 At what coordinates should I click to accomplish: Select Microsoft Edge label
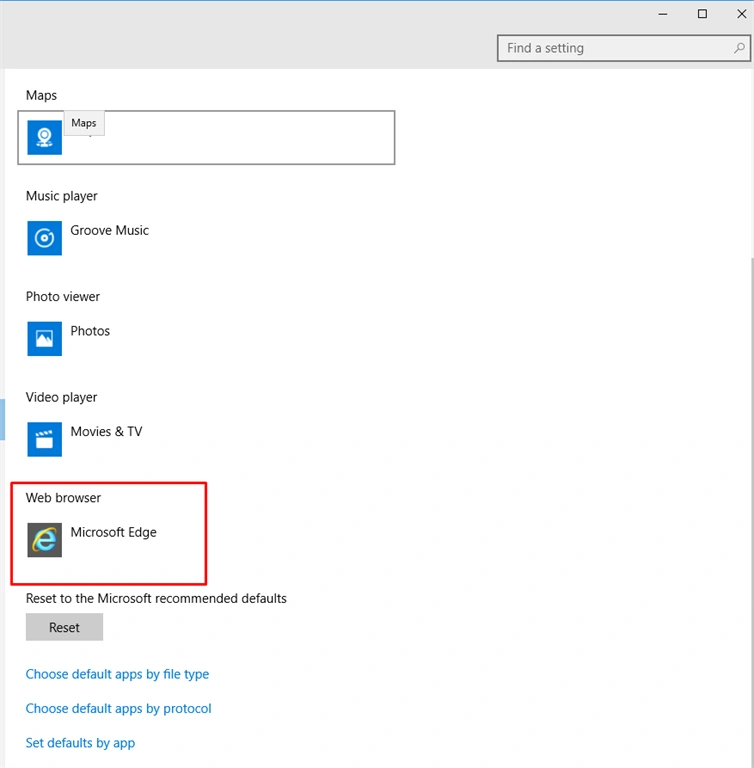point(114,532)
